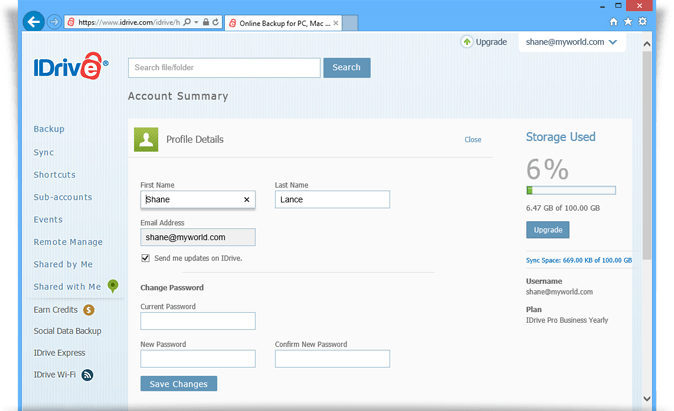Open Shortcuts in sidebar
The width and height of the screenshot is (674, 411).
coord(55,175)
